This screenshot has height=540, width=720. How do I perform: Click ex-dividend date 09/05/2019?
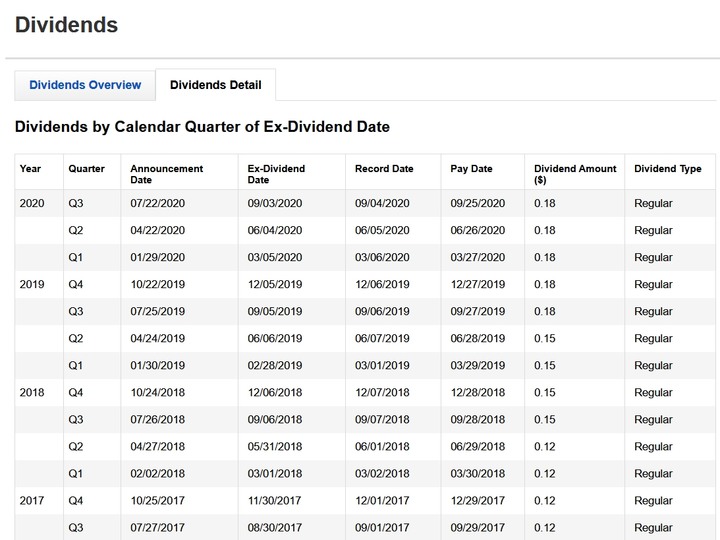coord(275,311)
